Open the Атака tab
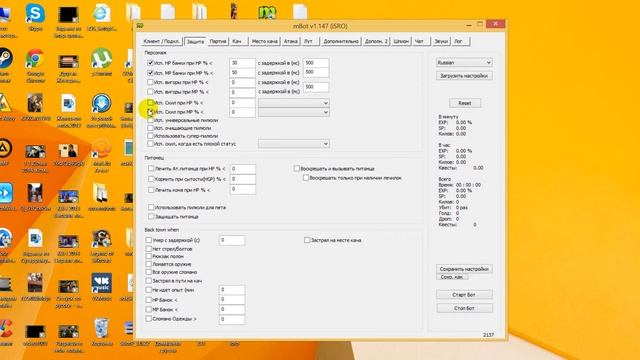Image resolution: width=640 pixels, height=360 pixels. (291, 41)
